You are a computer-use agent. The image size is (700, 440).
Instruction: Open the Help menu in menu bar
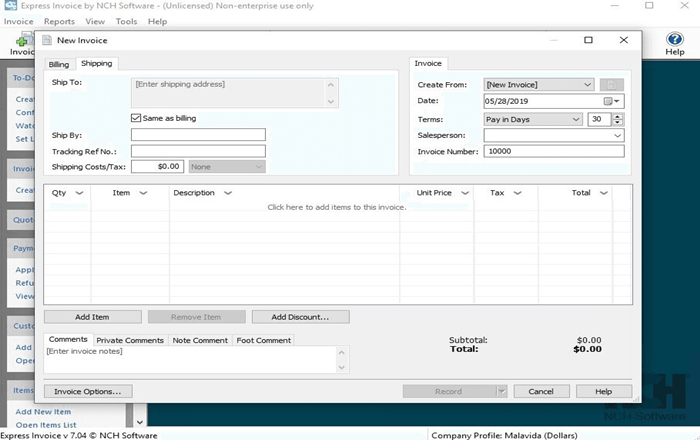pos(157,21)
